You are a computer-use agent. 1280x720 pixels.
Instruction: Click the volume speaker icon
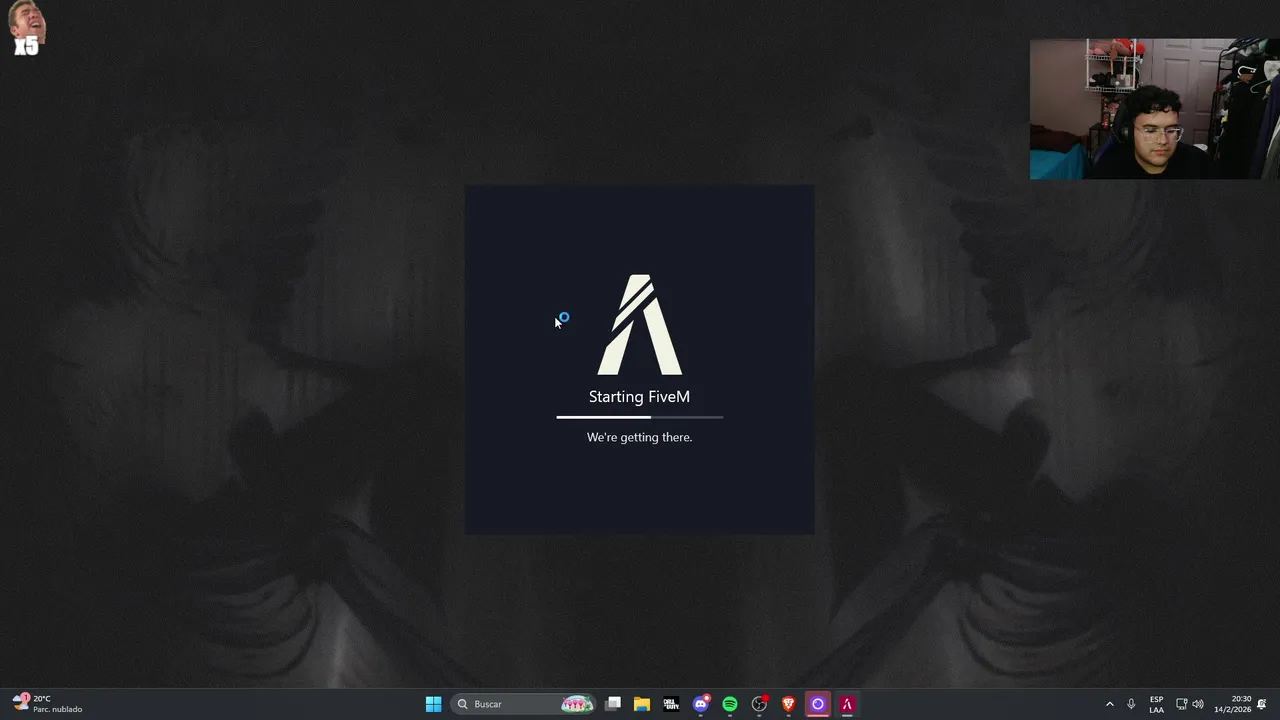(1198, 704)
